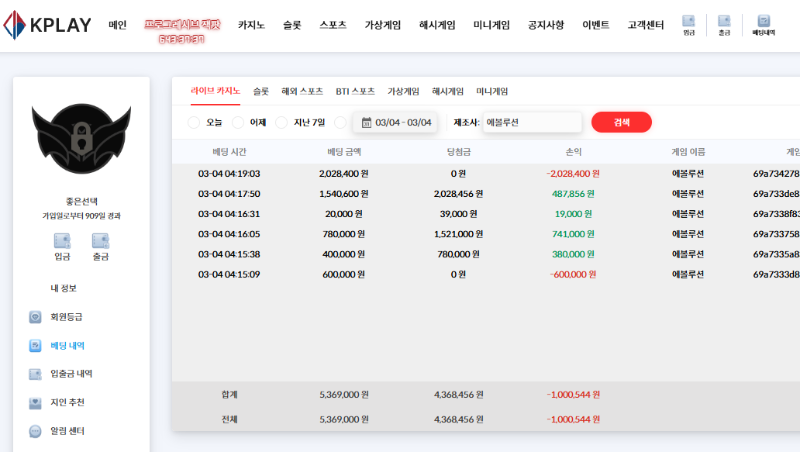Switch to the 슬롯 history tab
The width and height of the screenshot is (800, 452).
[x=261, y=91]
